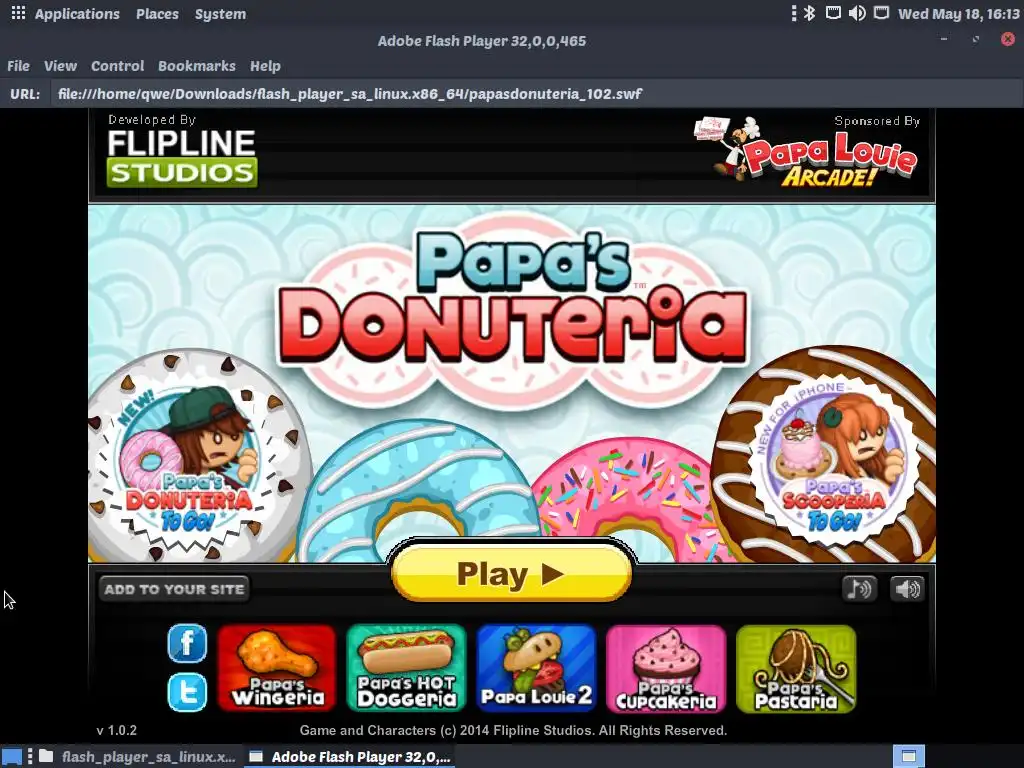Open the Places system menu
Image resolution: width=1024 pixels, height=768 pixels.
click(157, 14)
